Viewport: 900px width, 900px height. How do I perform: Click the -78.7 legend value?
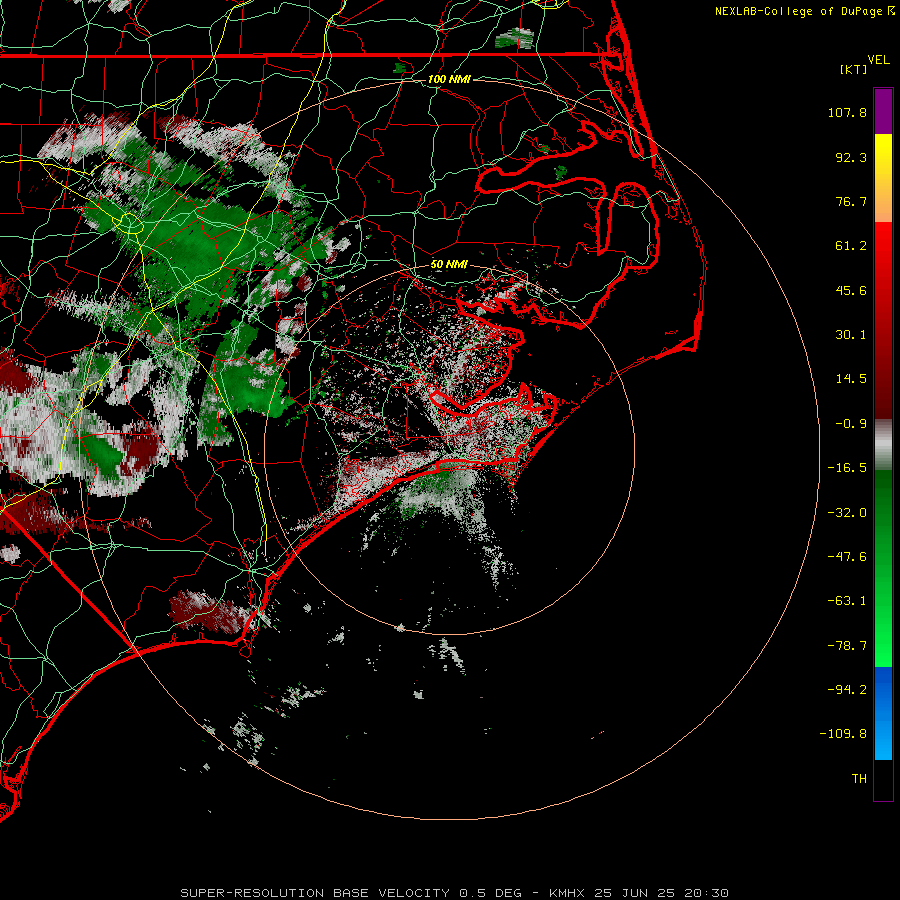point(847,646)
